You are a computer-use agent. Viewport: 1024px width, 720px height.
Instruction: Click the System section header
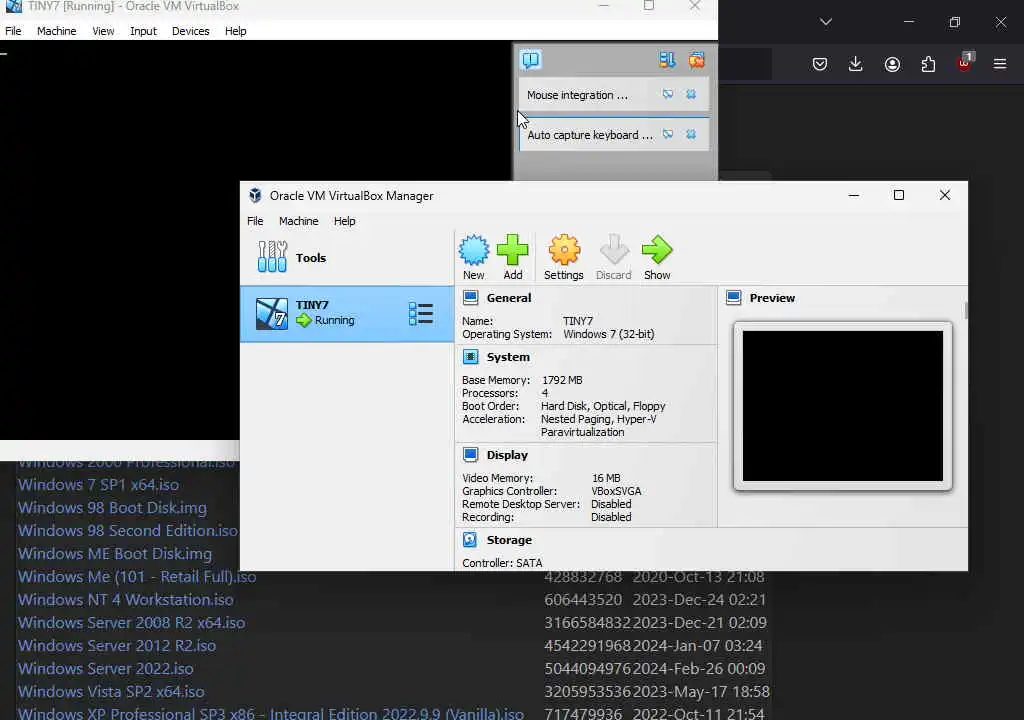click(508, 357)
